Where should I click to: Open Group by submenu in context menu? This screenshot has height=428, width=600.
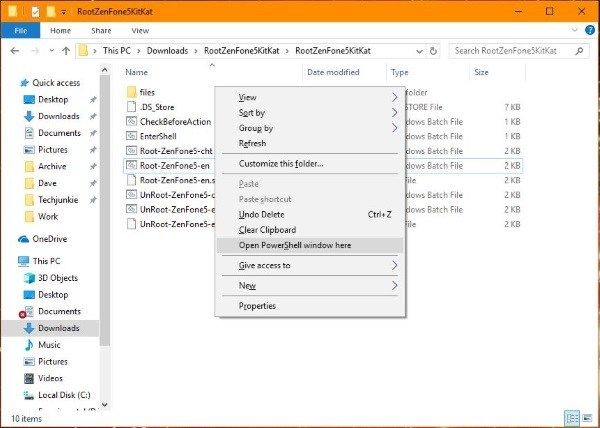[x=311, y=128]
